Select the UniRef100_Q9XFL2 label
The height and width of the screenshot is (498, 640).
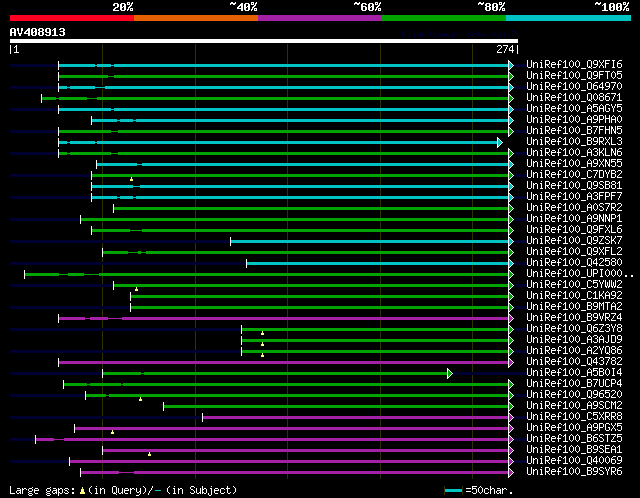(x=574, y=252)
